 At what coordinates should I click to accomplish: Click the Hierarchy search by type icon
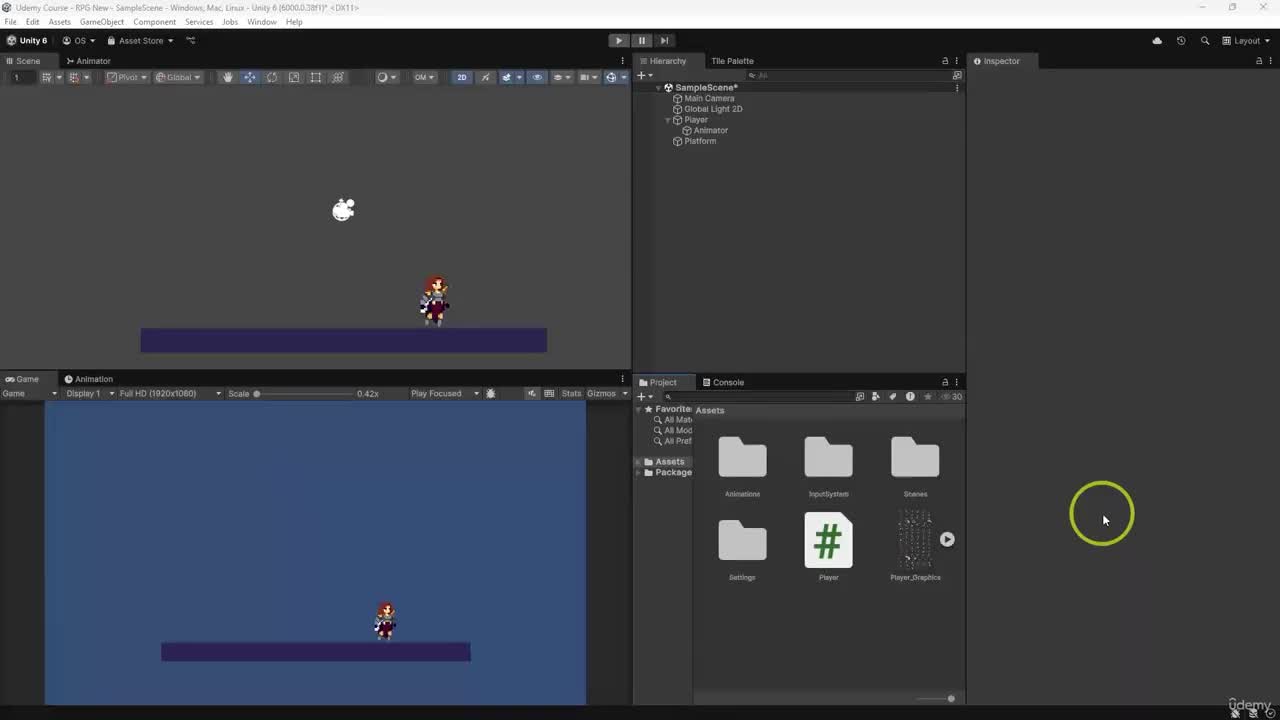tap(957, 75)
